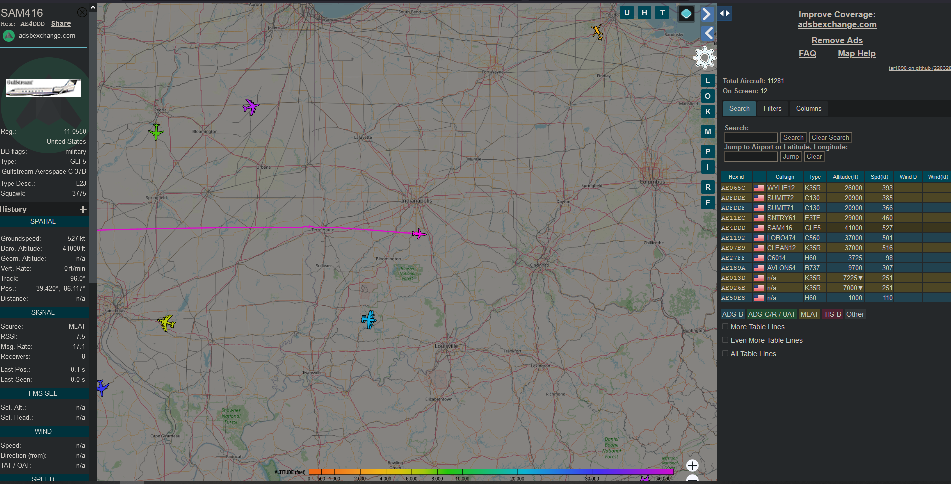Select the dark blue aircraft at the left map edge
This screenshot has width=951, height=484.
(x=102, y=387)
